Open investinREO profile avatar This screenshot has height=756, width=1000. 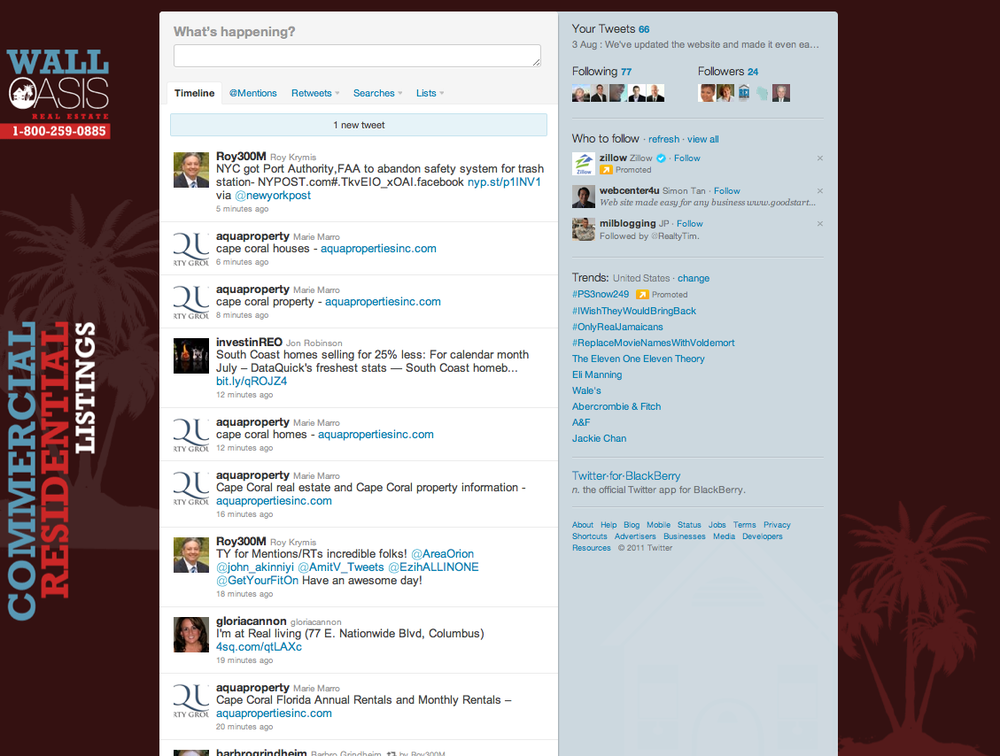[x=191, y=356]
